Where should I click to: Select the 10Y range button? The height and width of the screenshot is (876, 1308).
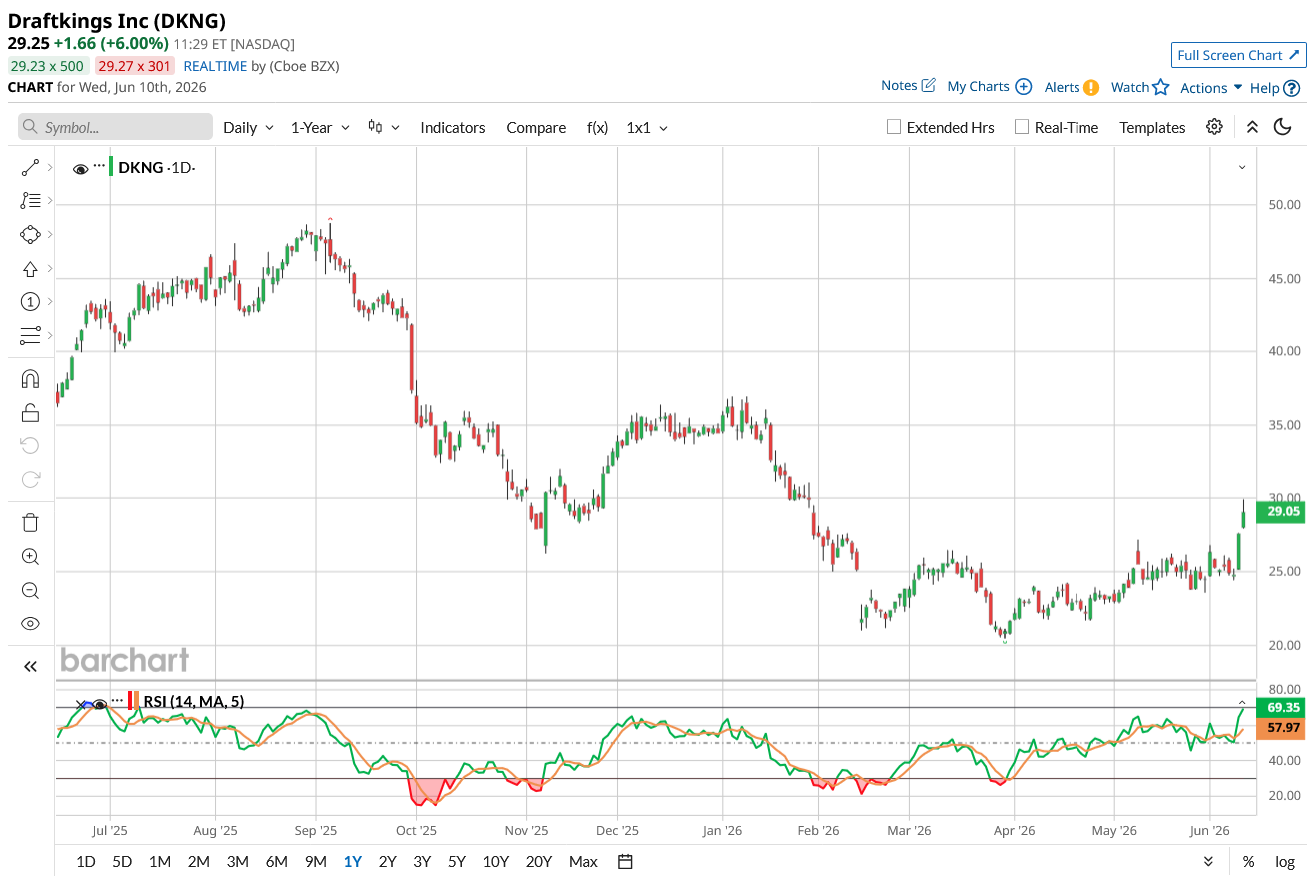click(496, 862)
